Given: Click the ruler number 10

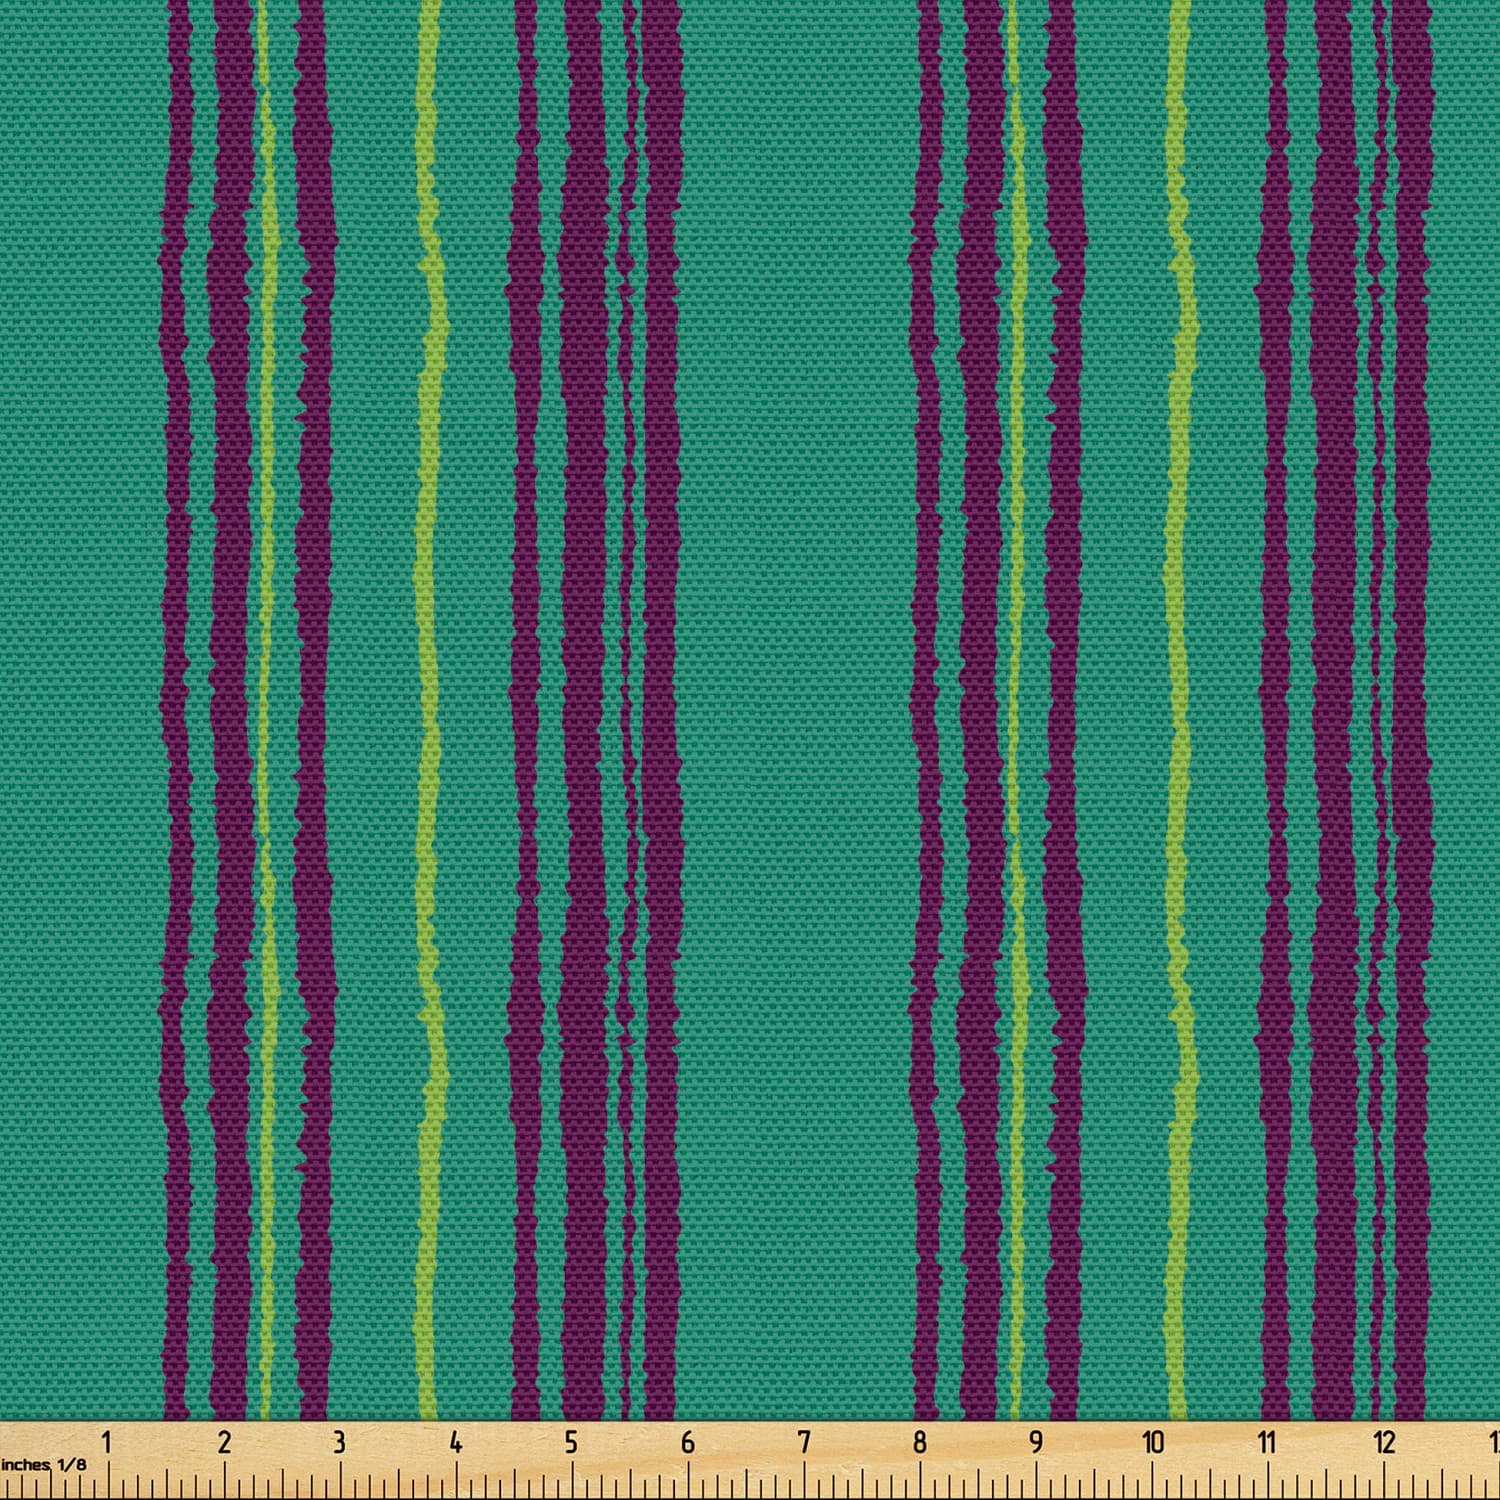Looking at the screenshot, I should [1153, 1442].
